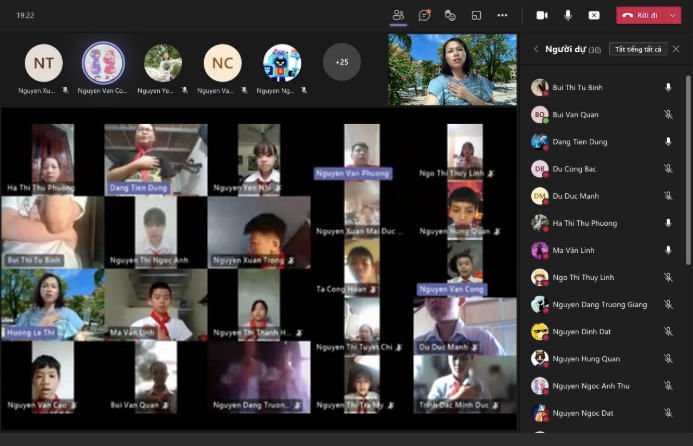The width and height of the screenshot is (693, 446).
Task: Click the participants list scrollbar
Action: point(689,250)
